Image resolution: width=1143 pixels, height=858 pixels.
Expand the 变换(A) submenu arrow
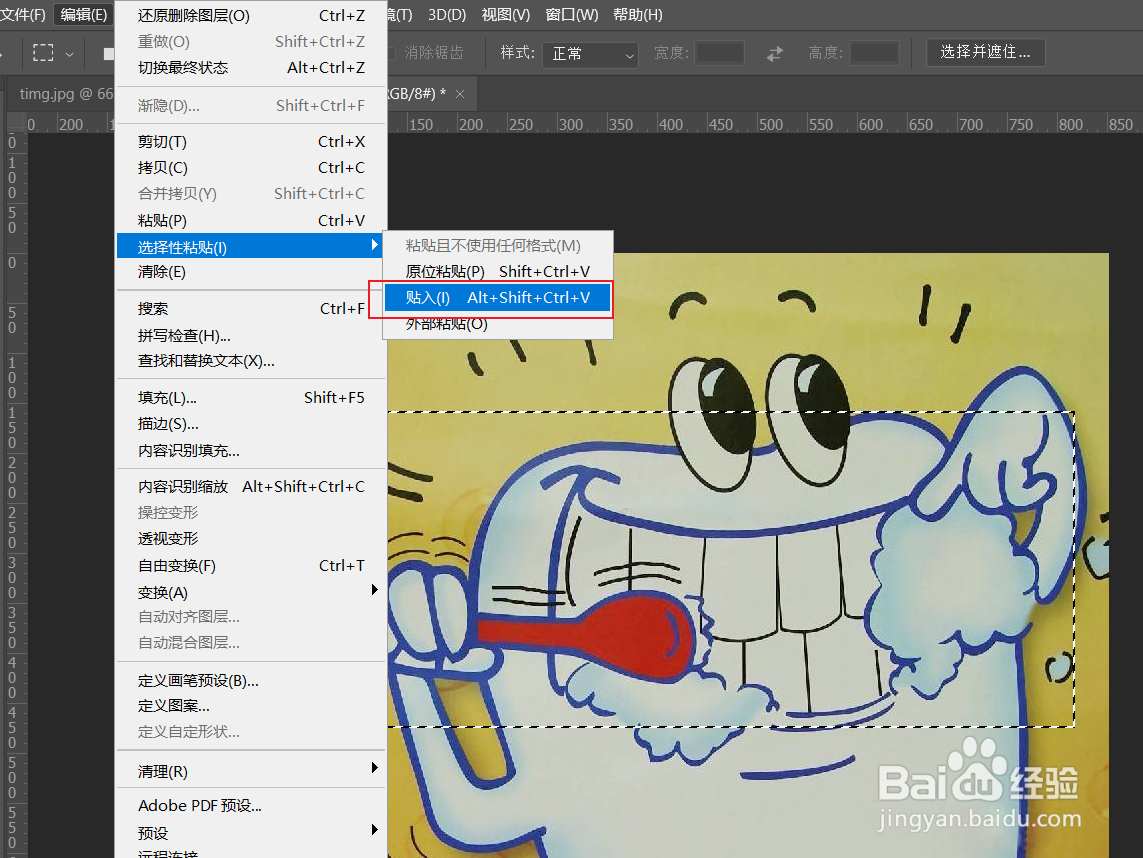(x=375, y=590)
